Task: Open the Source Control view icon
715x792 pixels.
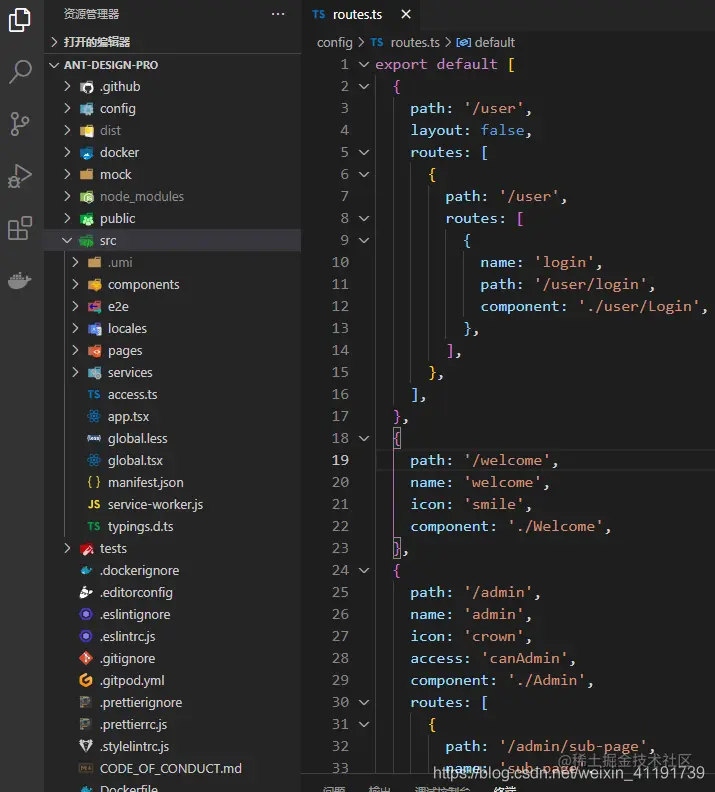Action: tap(20, 124)
